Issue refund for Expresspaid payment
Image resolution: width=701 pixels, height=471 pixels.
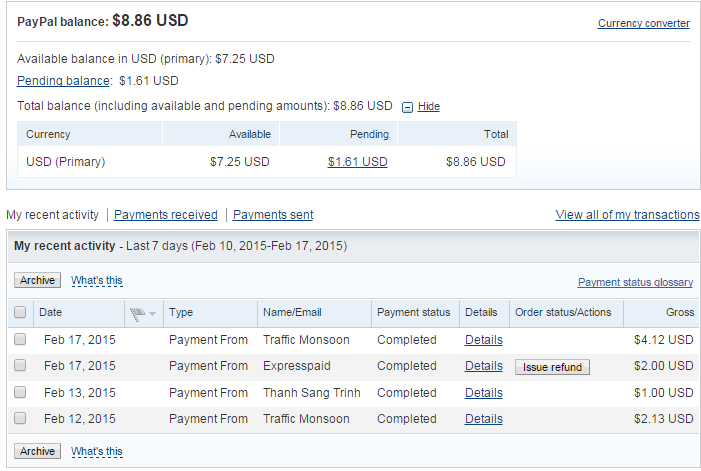coord(552,367)
